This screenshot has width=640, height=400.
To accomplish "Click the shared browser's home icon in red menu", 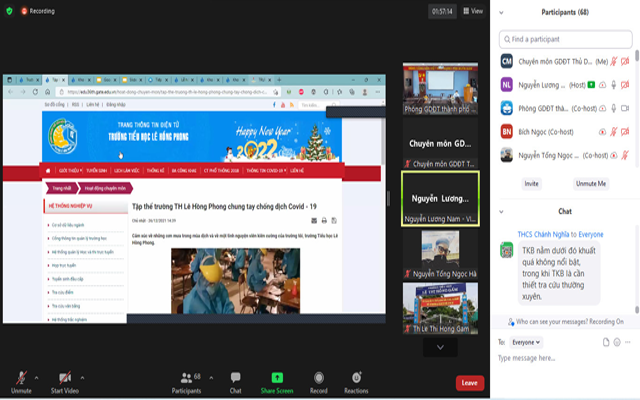I will [48, 171].
